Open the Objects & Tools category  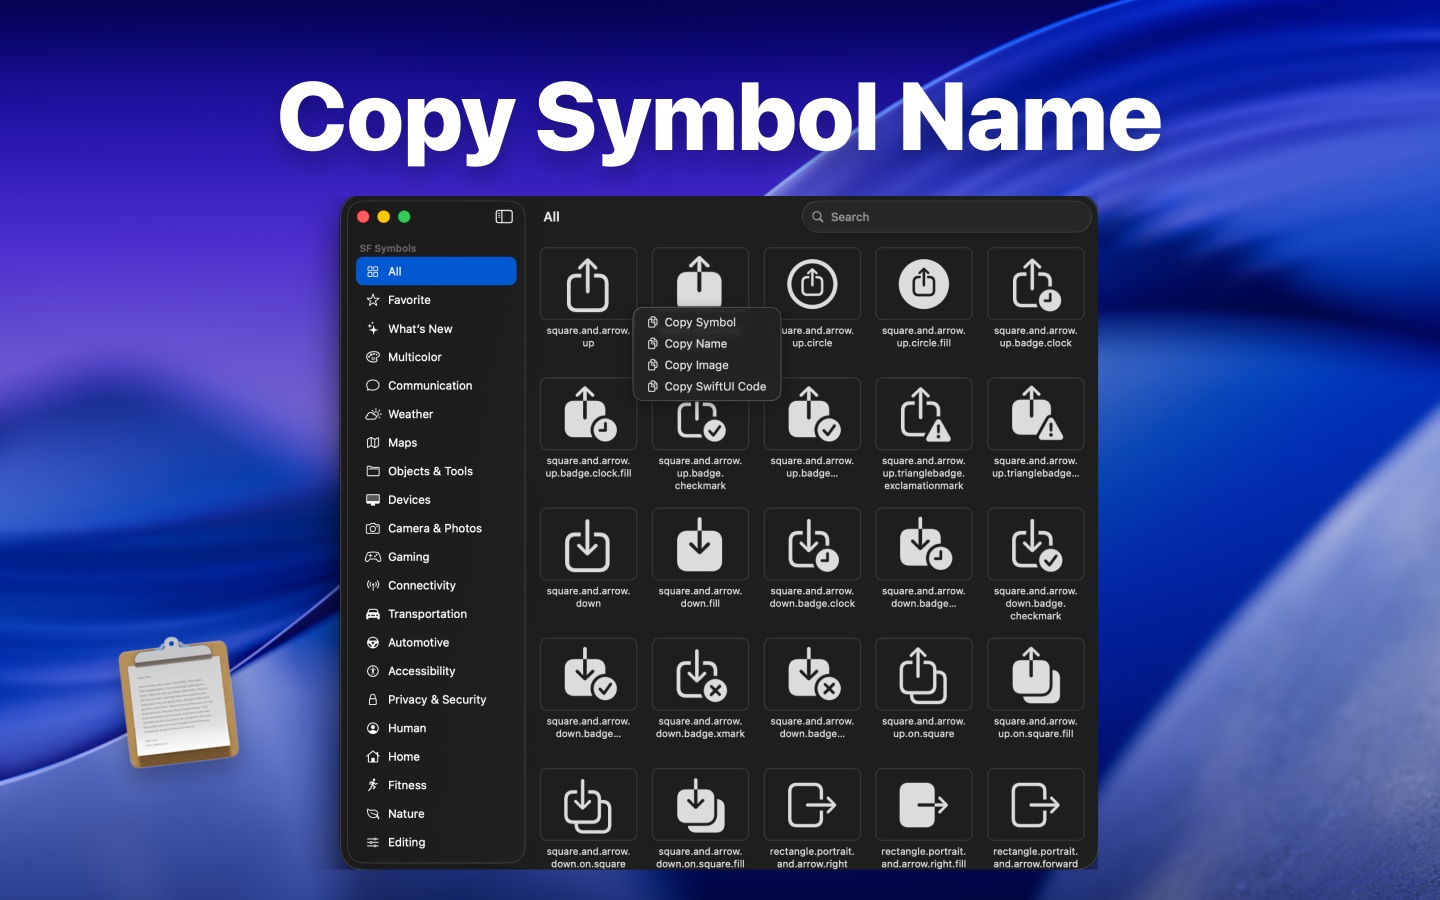tap(436, 471)
